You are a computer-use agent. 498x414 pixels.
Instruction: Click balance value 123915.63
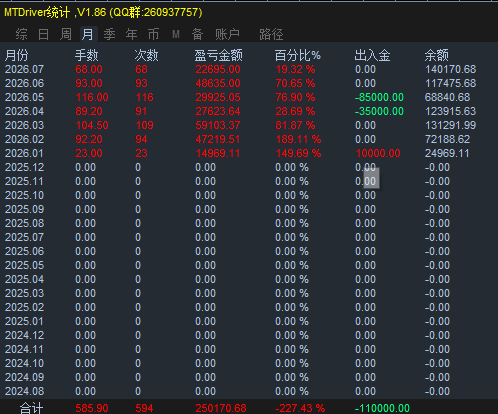click(450, 111)
